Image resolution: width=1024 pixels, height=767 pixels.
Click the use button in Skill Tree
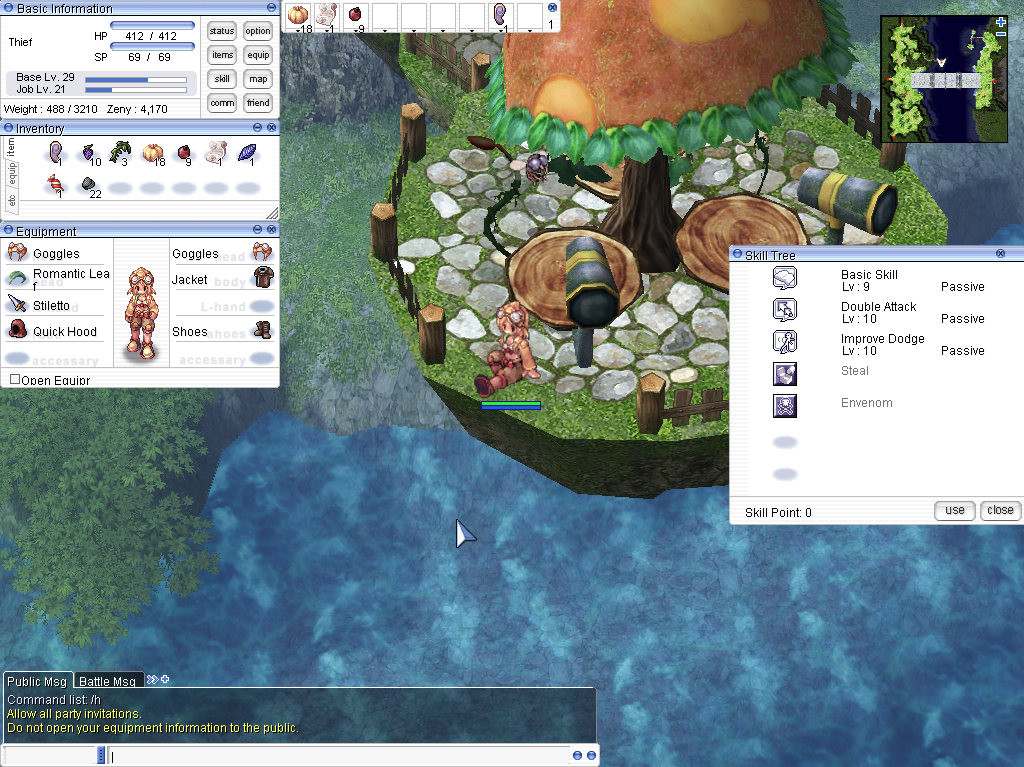(x=954, y=510)
